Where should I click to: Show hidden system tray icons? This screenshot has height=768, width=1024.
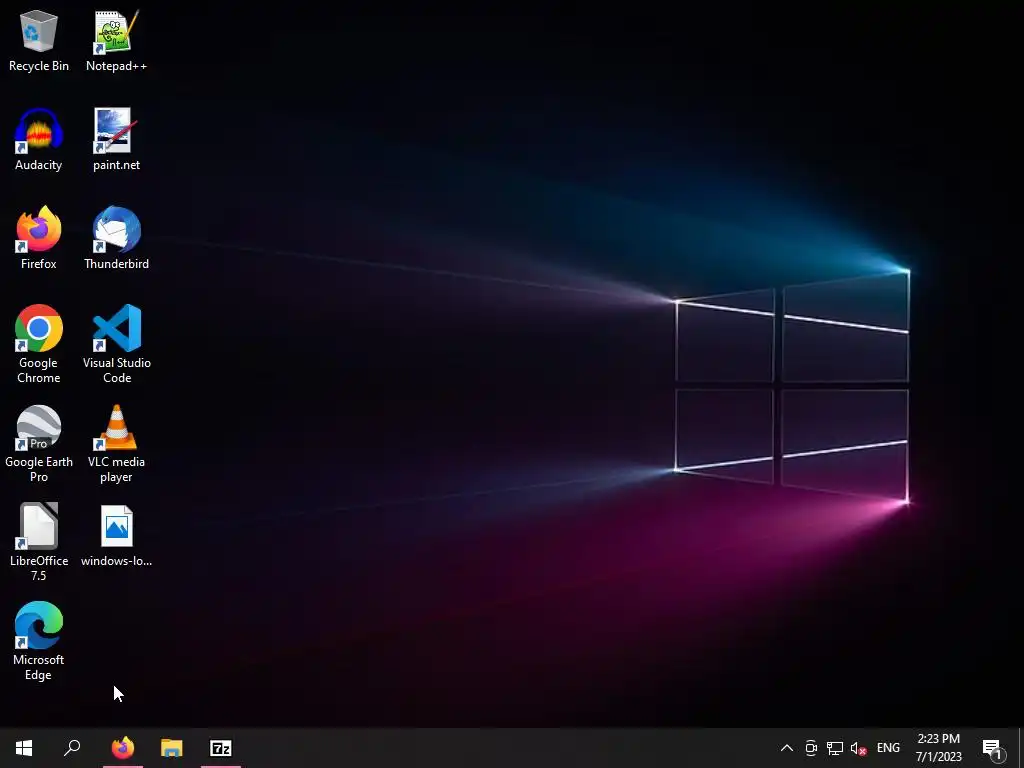pos(787,748)
